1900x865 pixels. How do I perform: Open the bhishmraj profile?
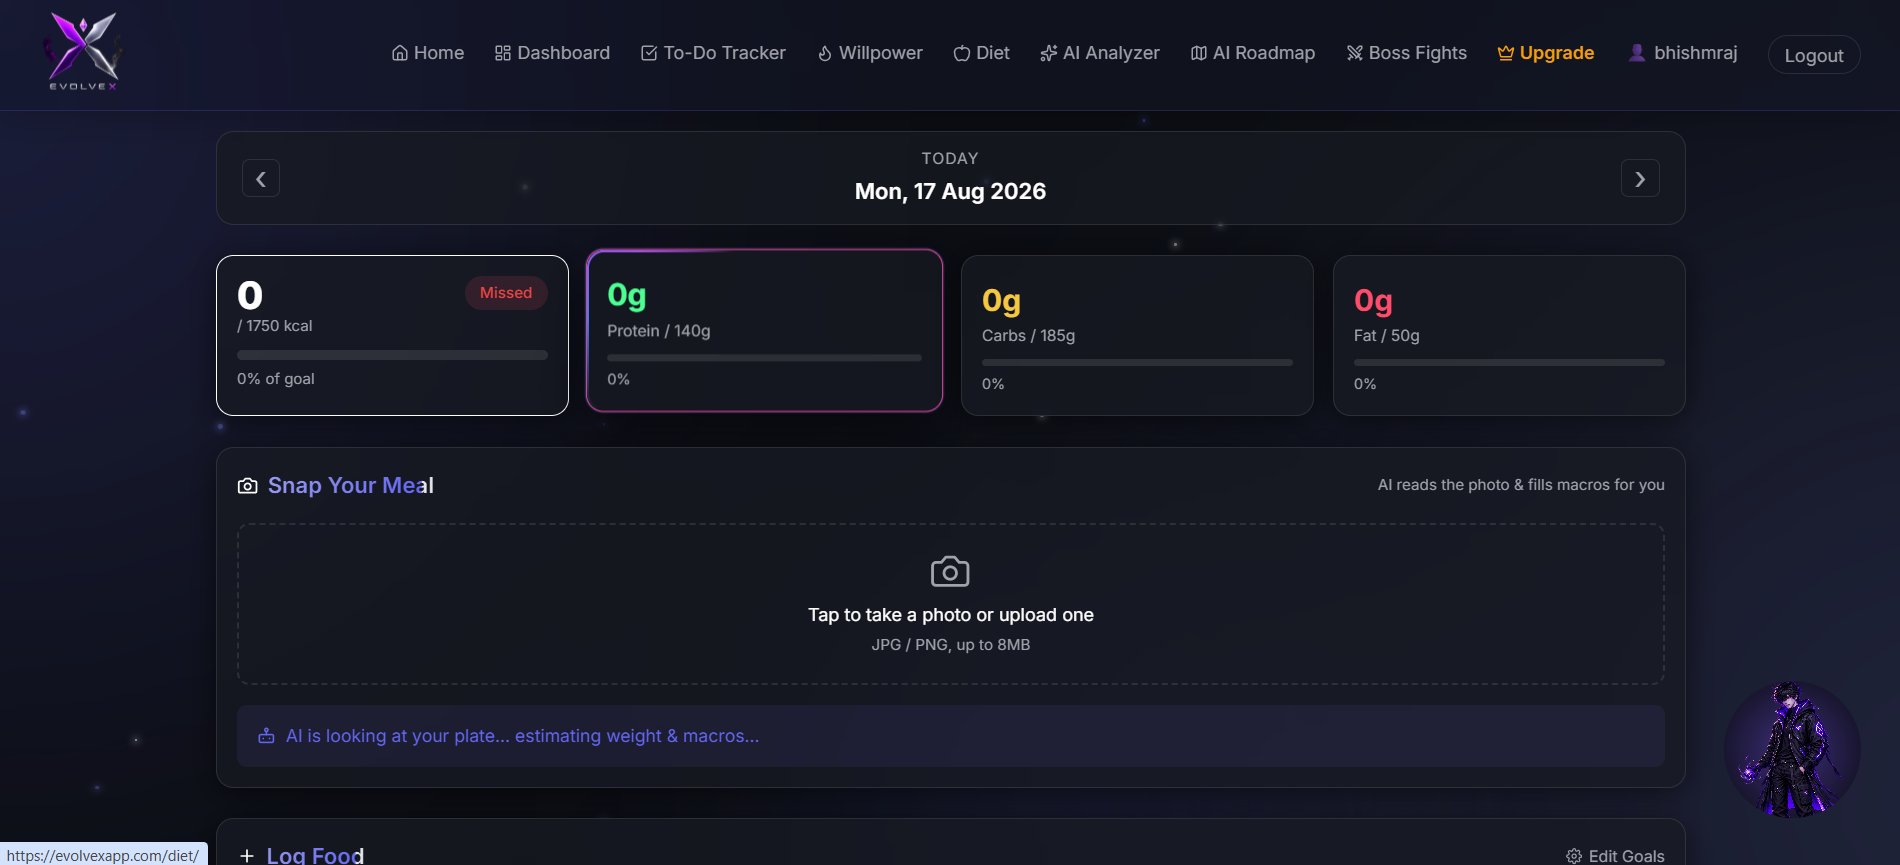(x=1683, y=53)
